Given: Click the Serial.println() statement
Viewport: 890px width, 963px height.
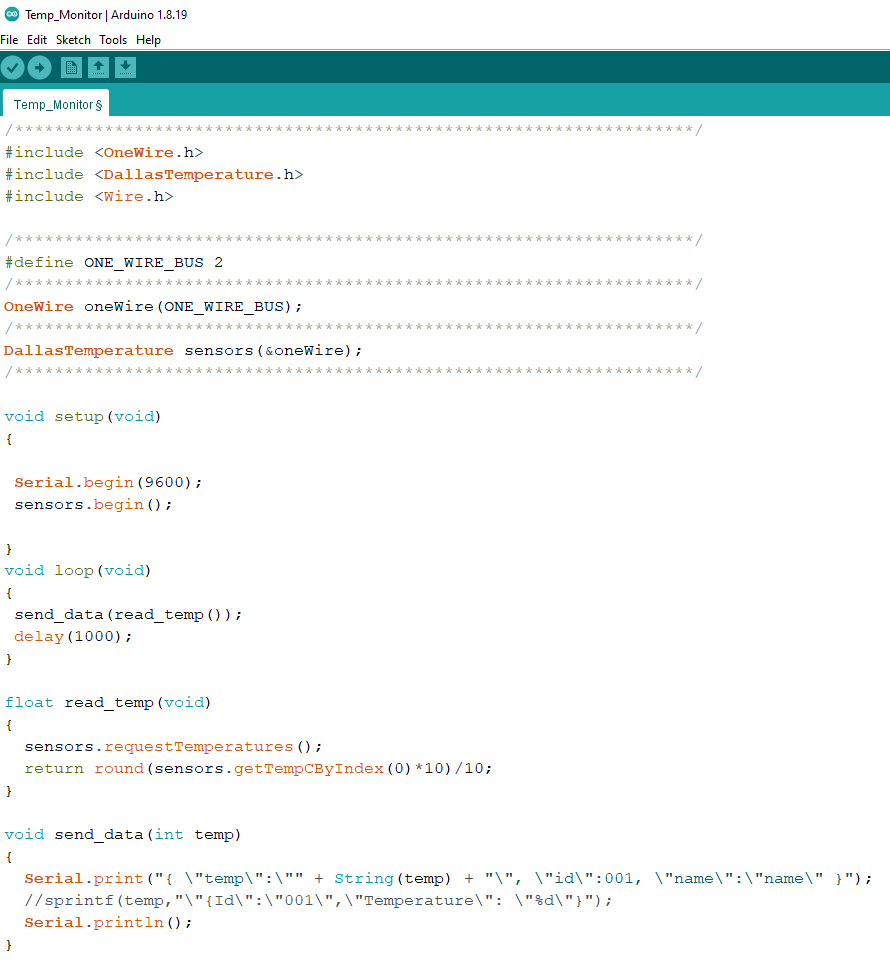Looking at the screenshot, I should tap(108, 922).
